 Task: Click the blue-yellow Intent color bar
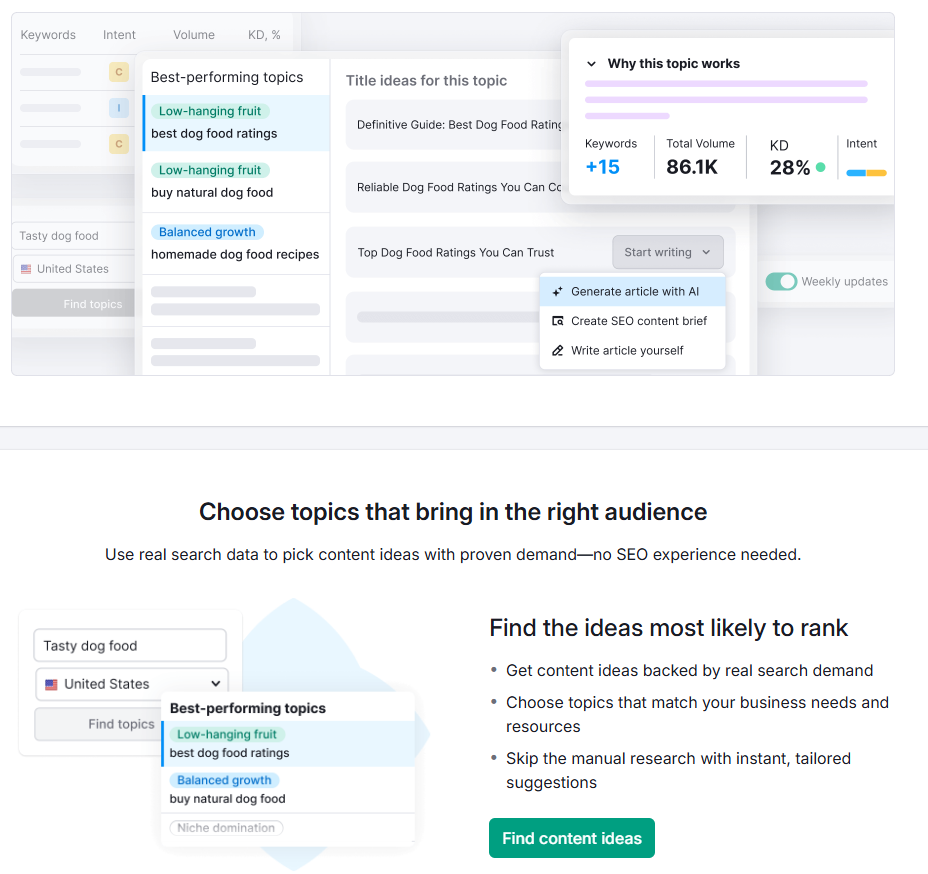(866, 173)
